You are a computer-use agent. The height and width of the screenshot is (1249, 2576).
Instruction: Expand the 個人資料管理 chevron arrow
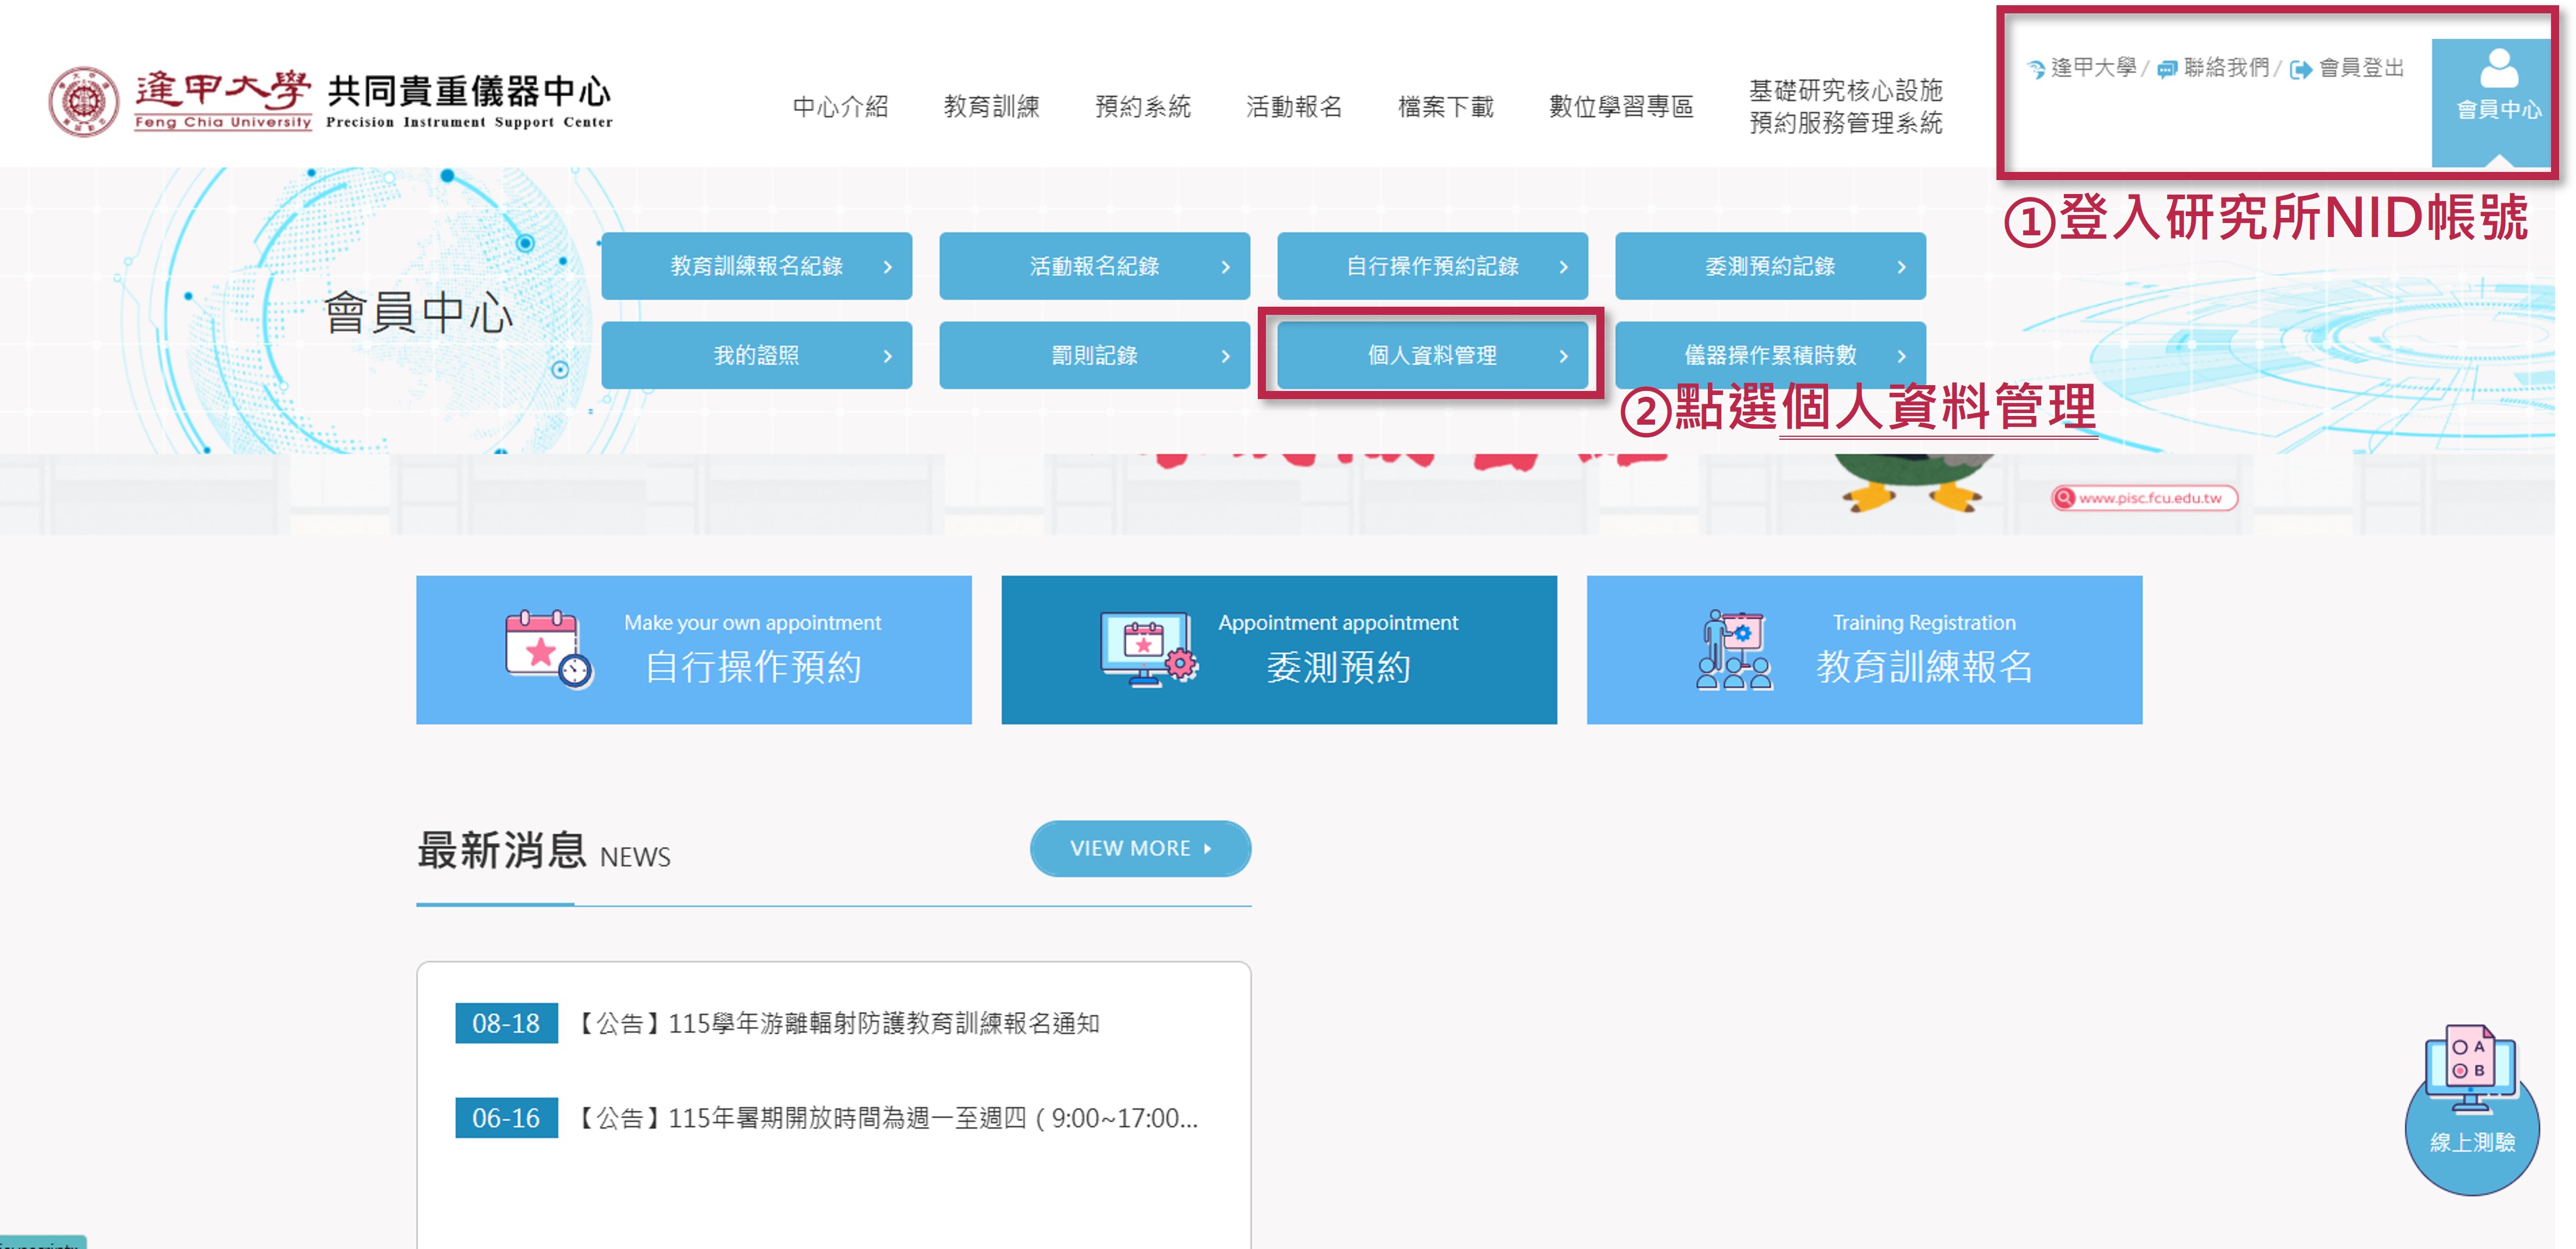coord(1563,356)
